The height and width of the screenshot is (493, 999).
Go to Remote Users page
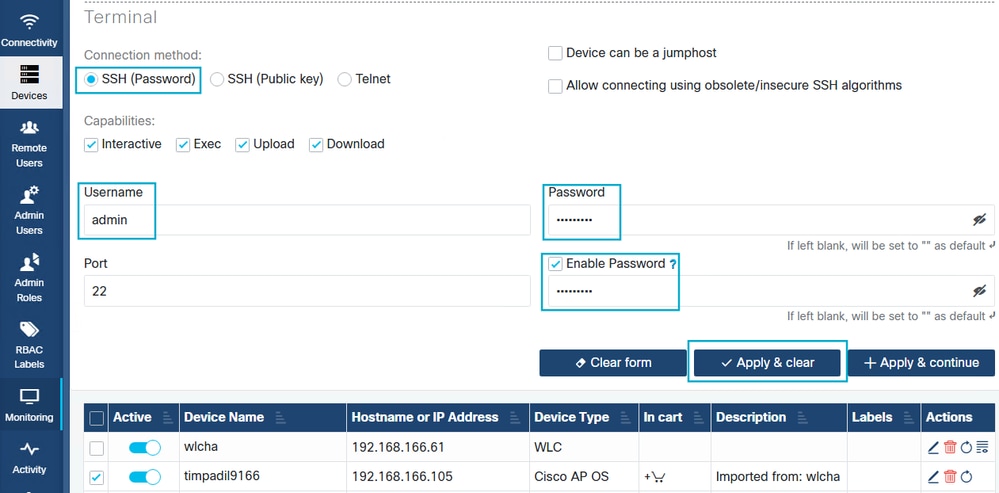click(29, 141)
